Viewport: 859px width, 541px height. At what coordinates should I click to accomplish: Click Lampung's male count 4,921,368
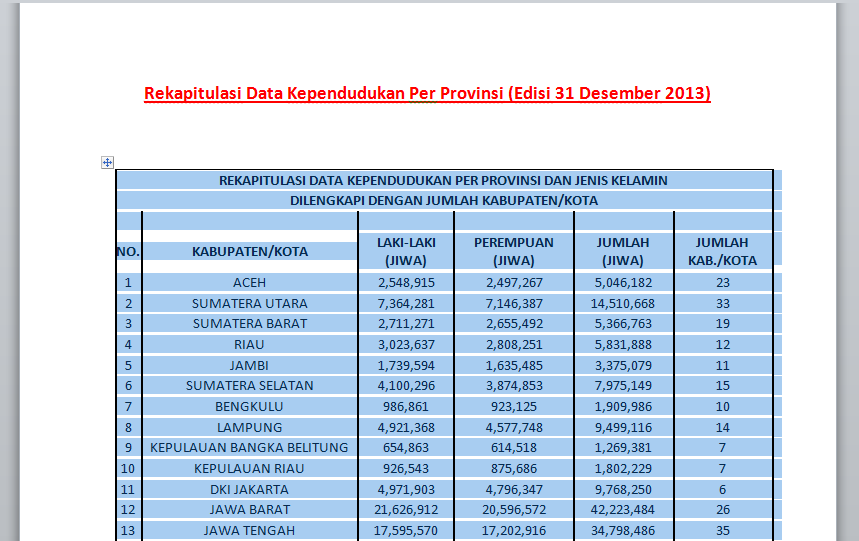(406, 427)
